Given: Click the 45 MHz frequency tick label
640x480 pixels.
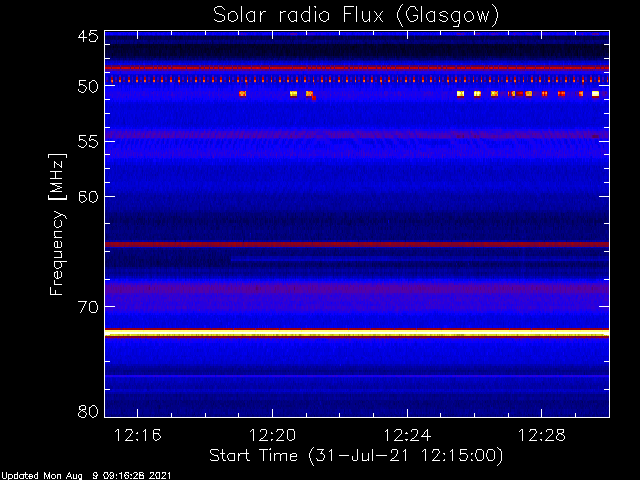Looking at the screenshot, I should point(87,37).
